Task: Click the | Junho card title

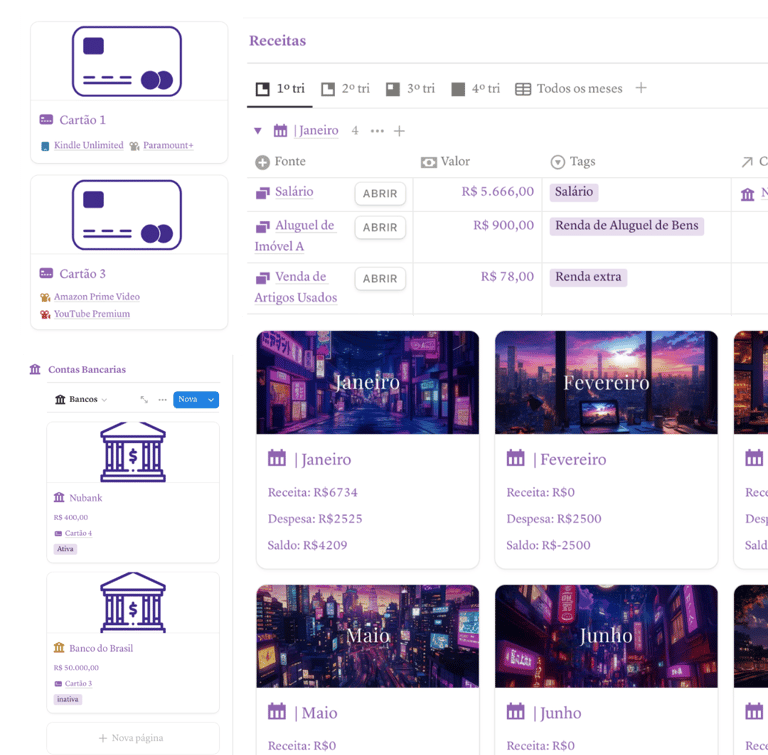Action: [557, 713]
